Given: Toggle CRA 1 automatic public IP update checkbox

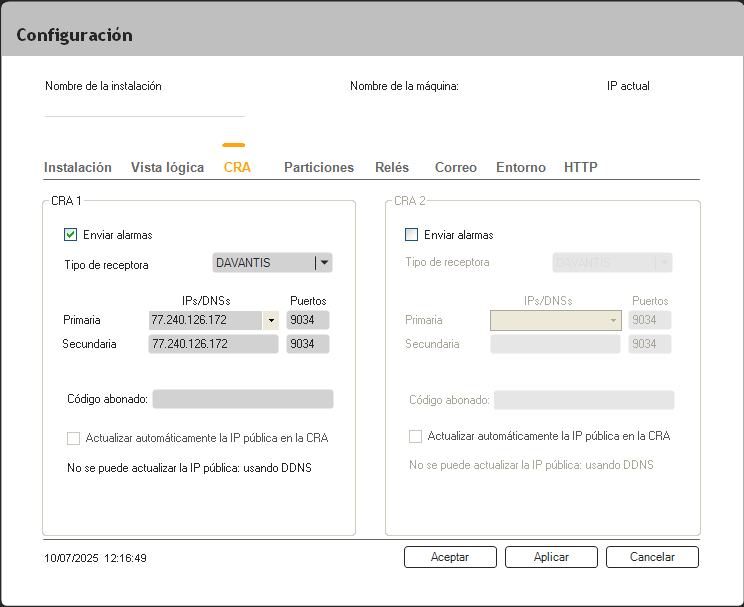Looking at the screenshot, I should pos(73,438).
